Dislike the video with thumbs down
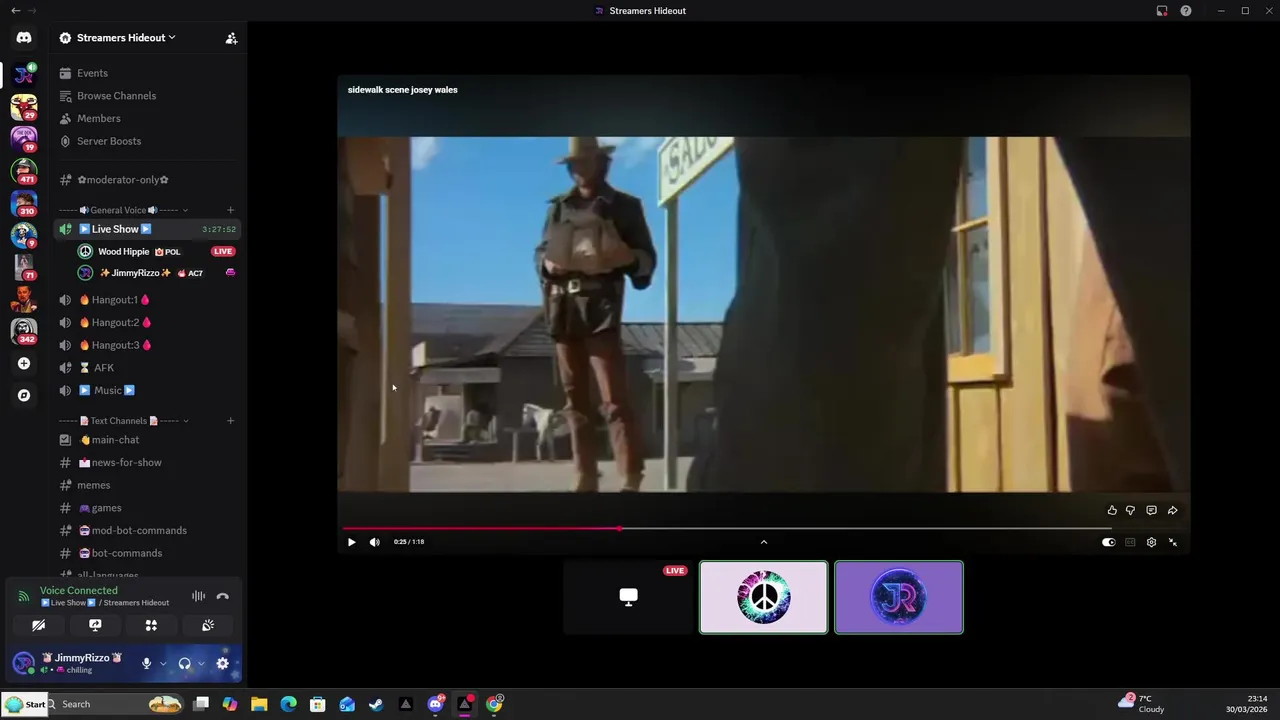The image size is (1280, 720). coord(1130,510)
